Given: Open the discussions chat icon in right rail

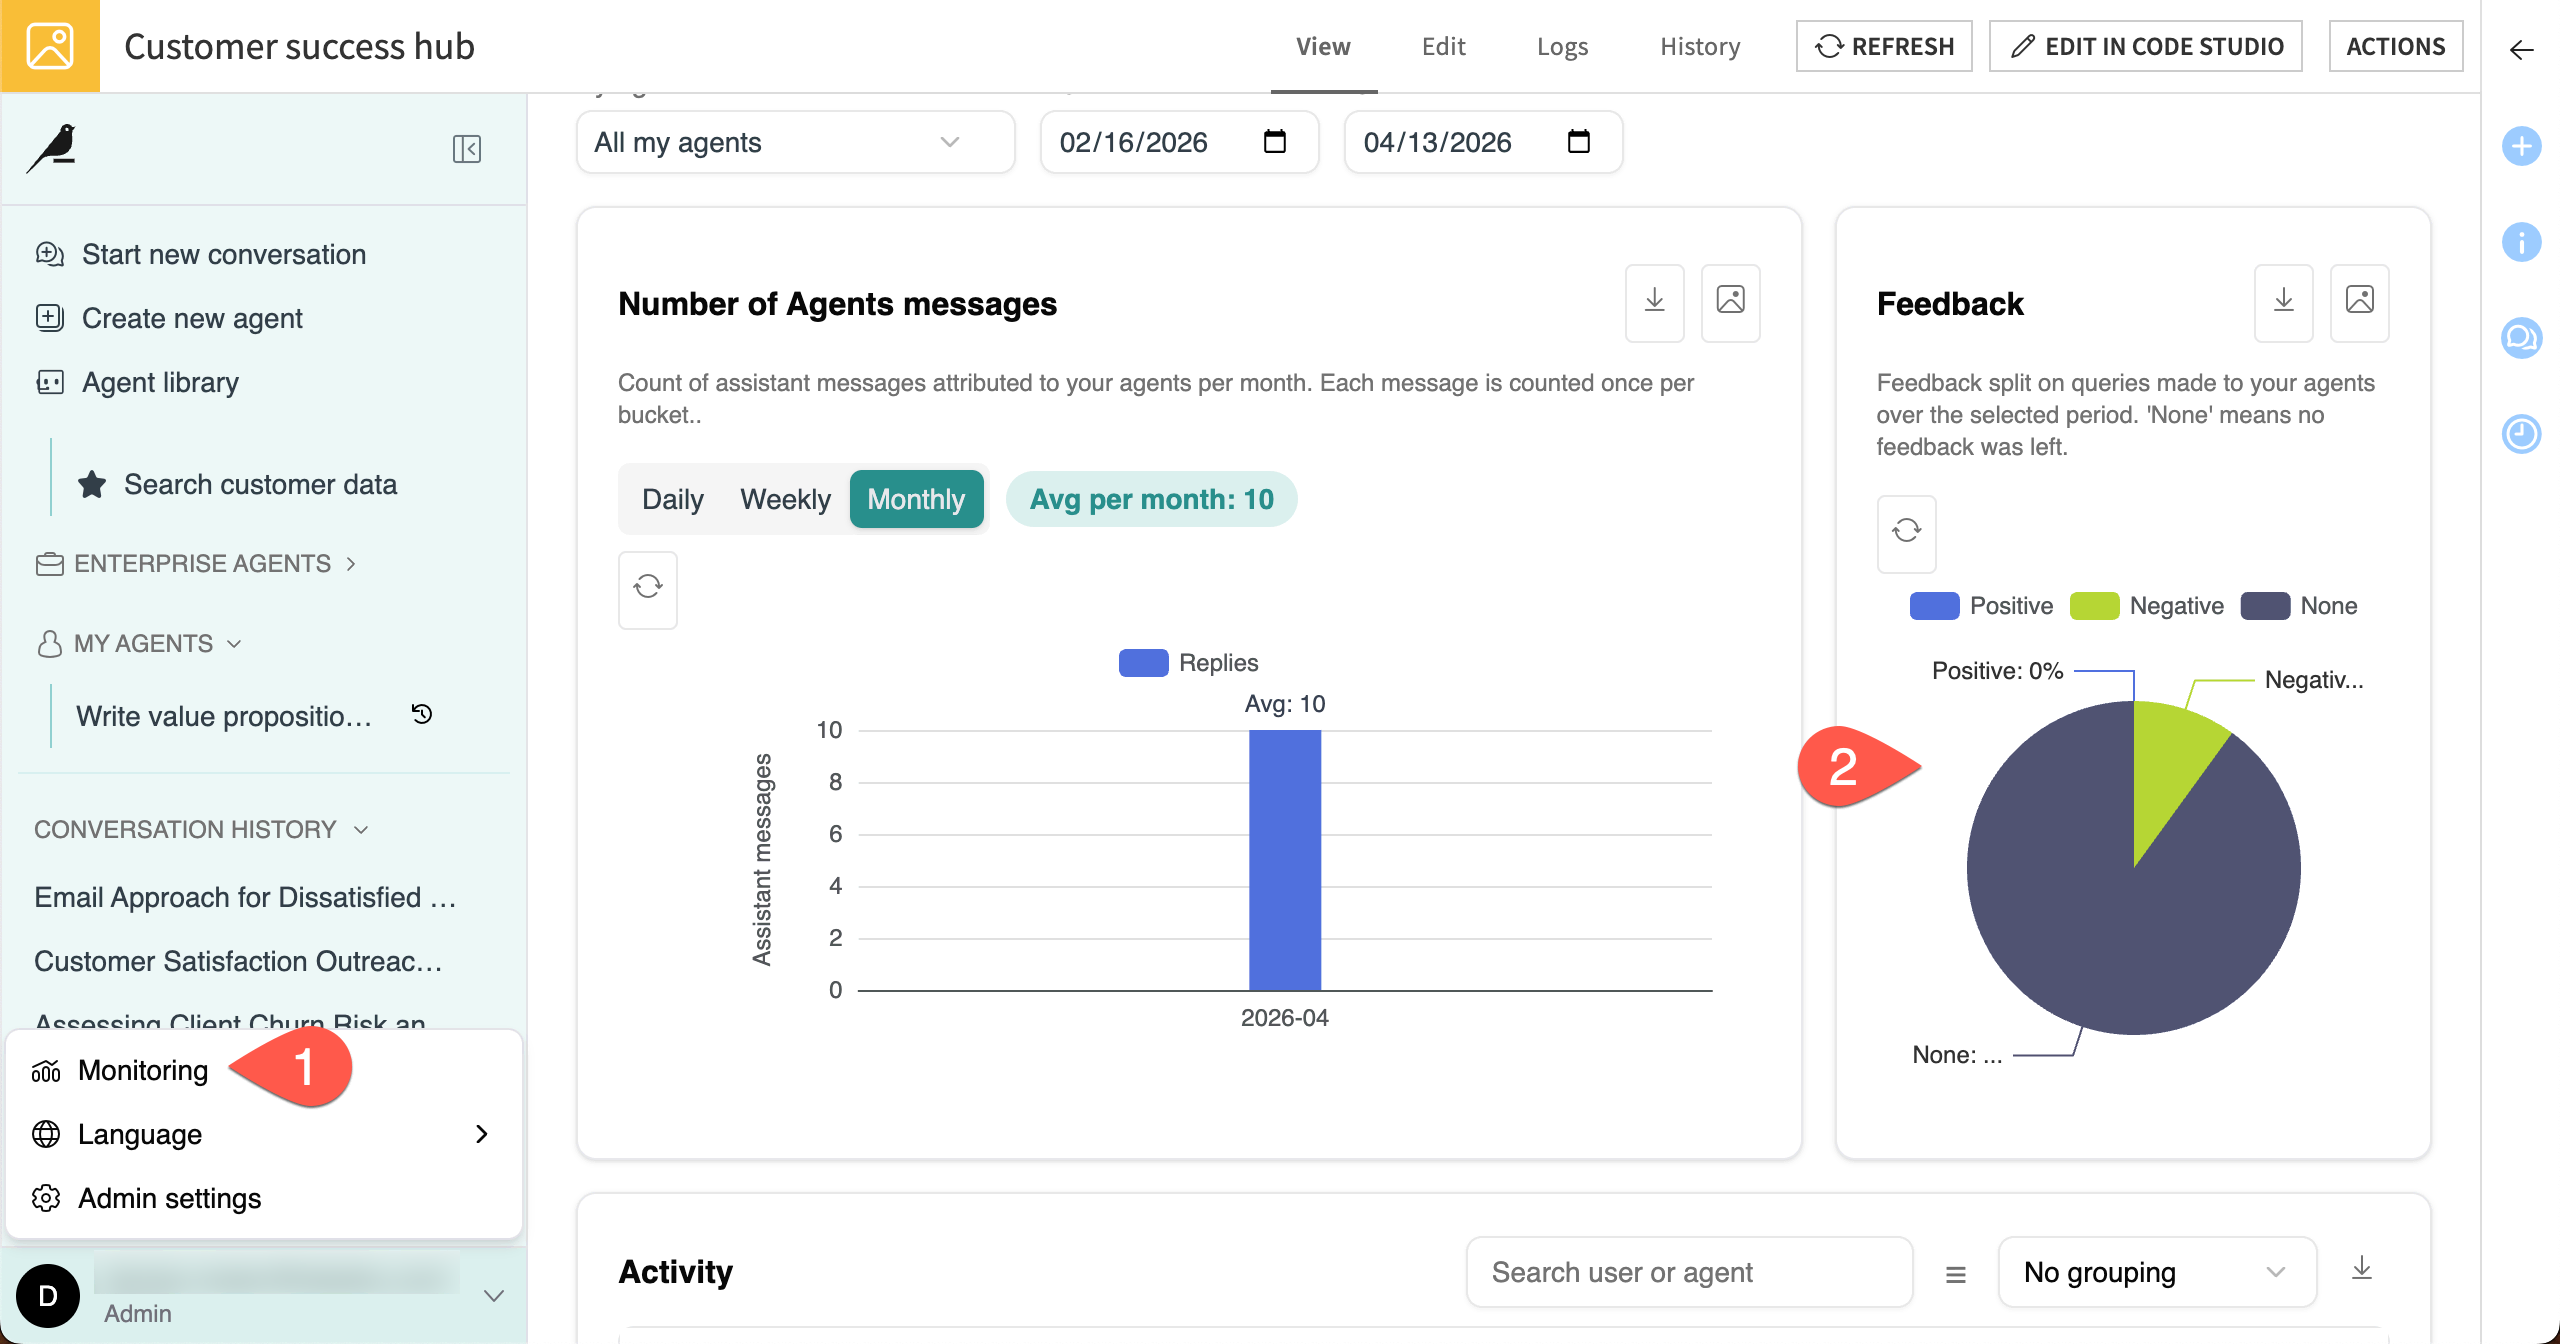Looking at the screenshot, I should [x=2521, y=338].
